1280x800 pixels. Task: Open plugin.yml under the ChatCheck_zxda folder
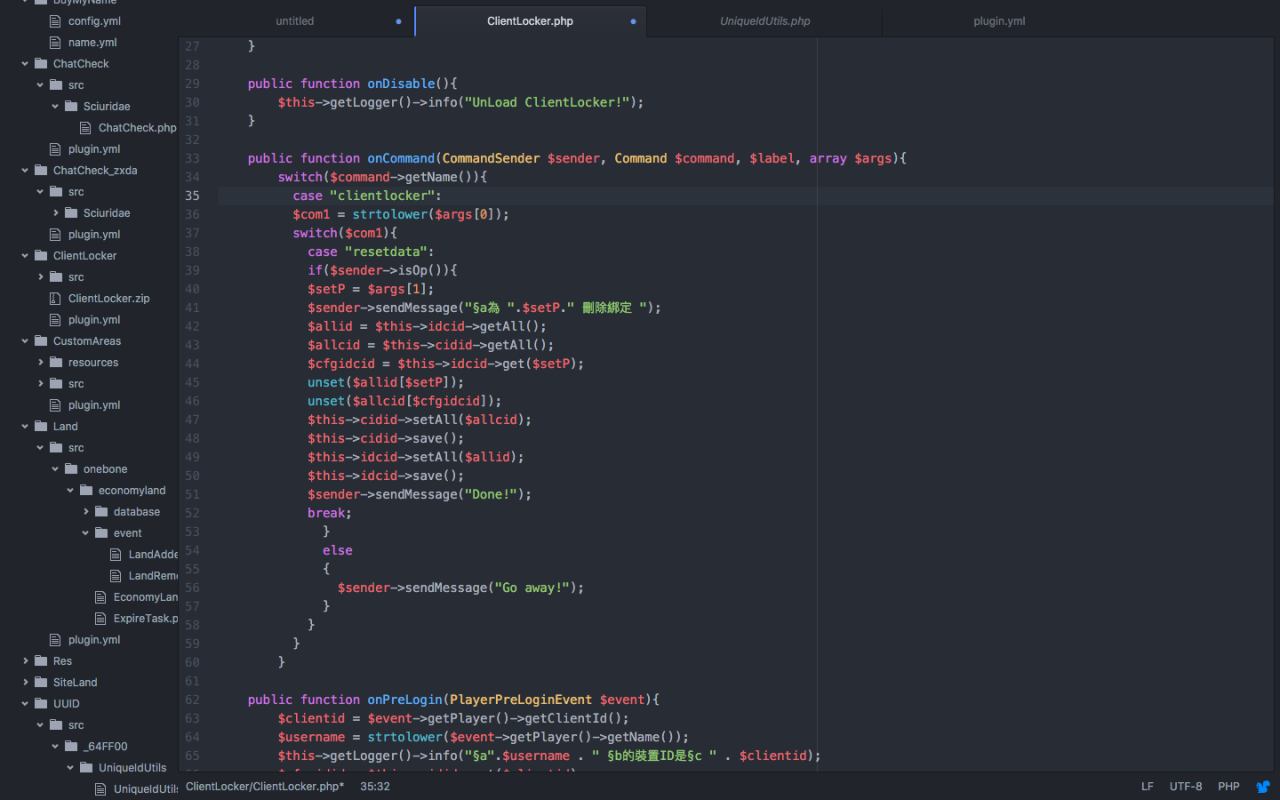click(94, 234)
